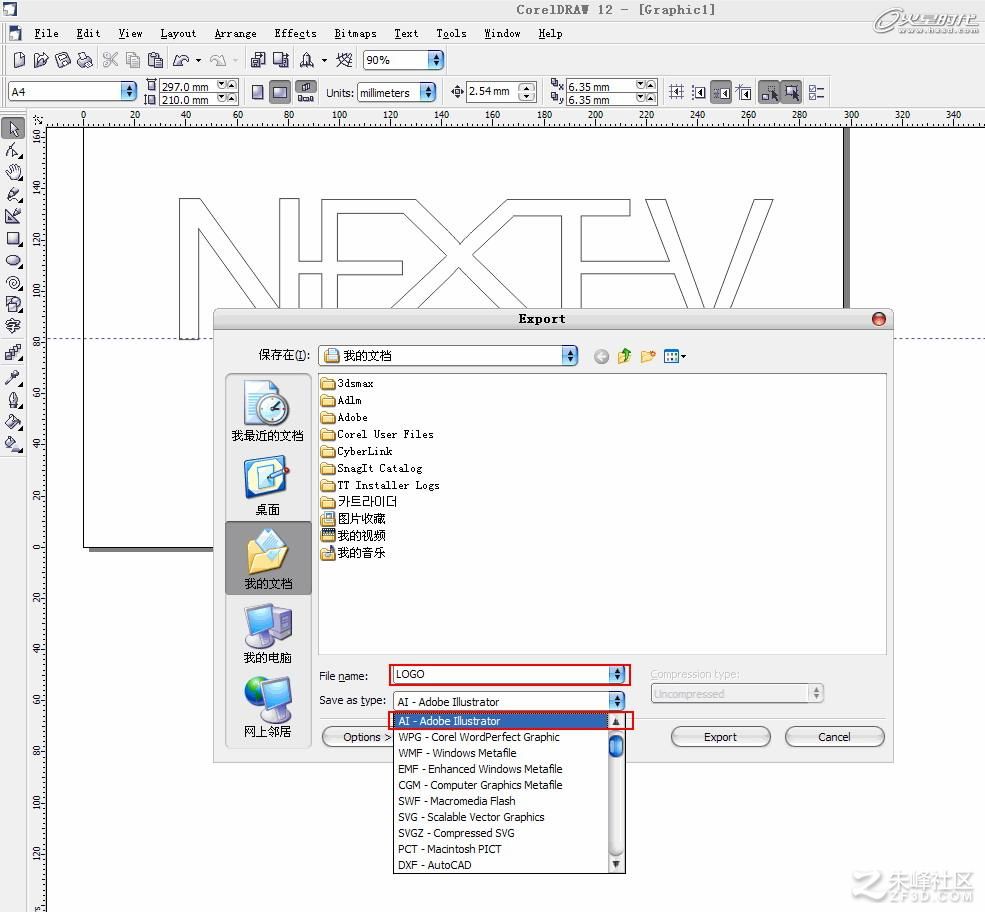The width and height of the screenshot is (985, 912).
Task: Collapse the Save as type dropdown
Action: pos(617,700)
